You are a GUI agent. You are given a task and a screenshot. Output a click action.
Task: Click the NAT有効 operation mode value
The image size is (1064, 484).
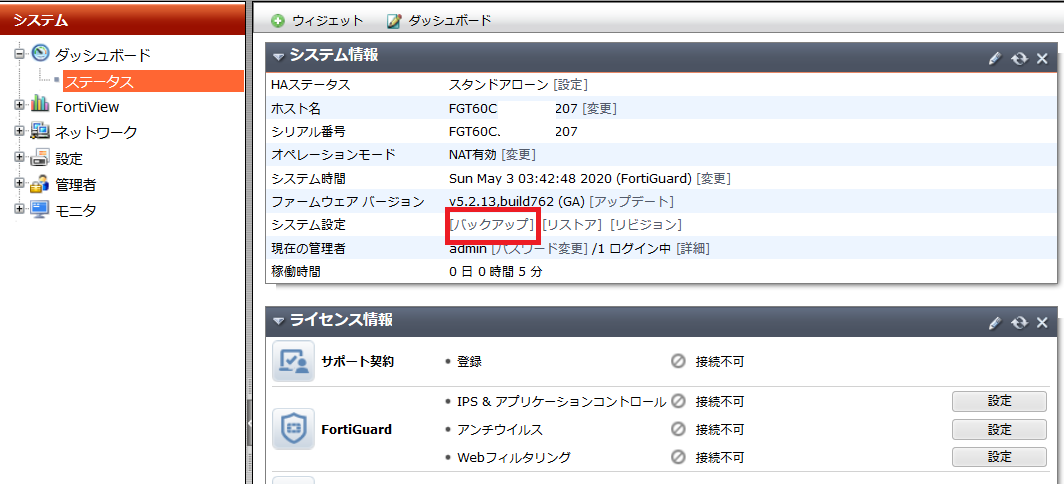473,155
